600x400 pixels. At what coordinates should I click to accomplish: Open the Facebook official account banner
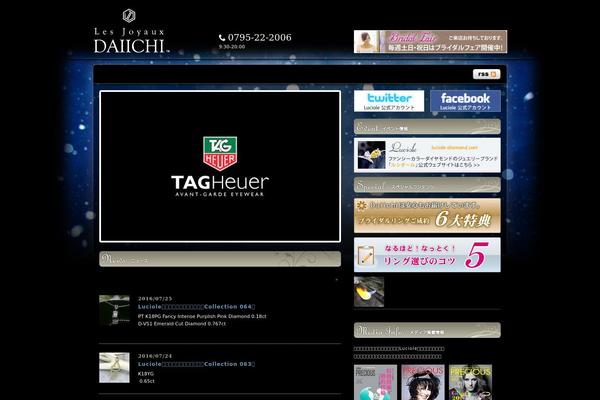[x=465, y=101]
